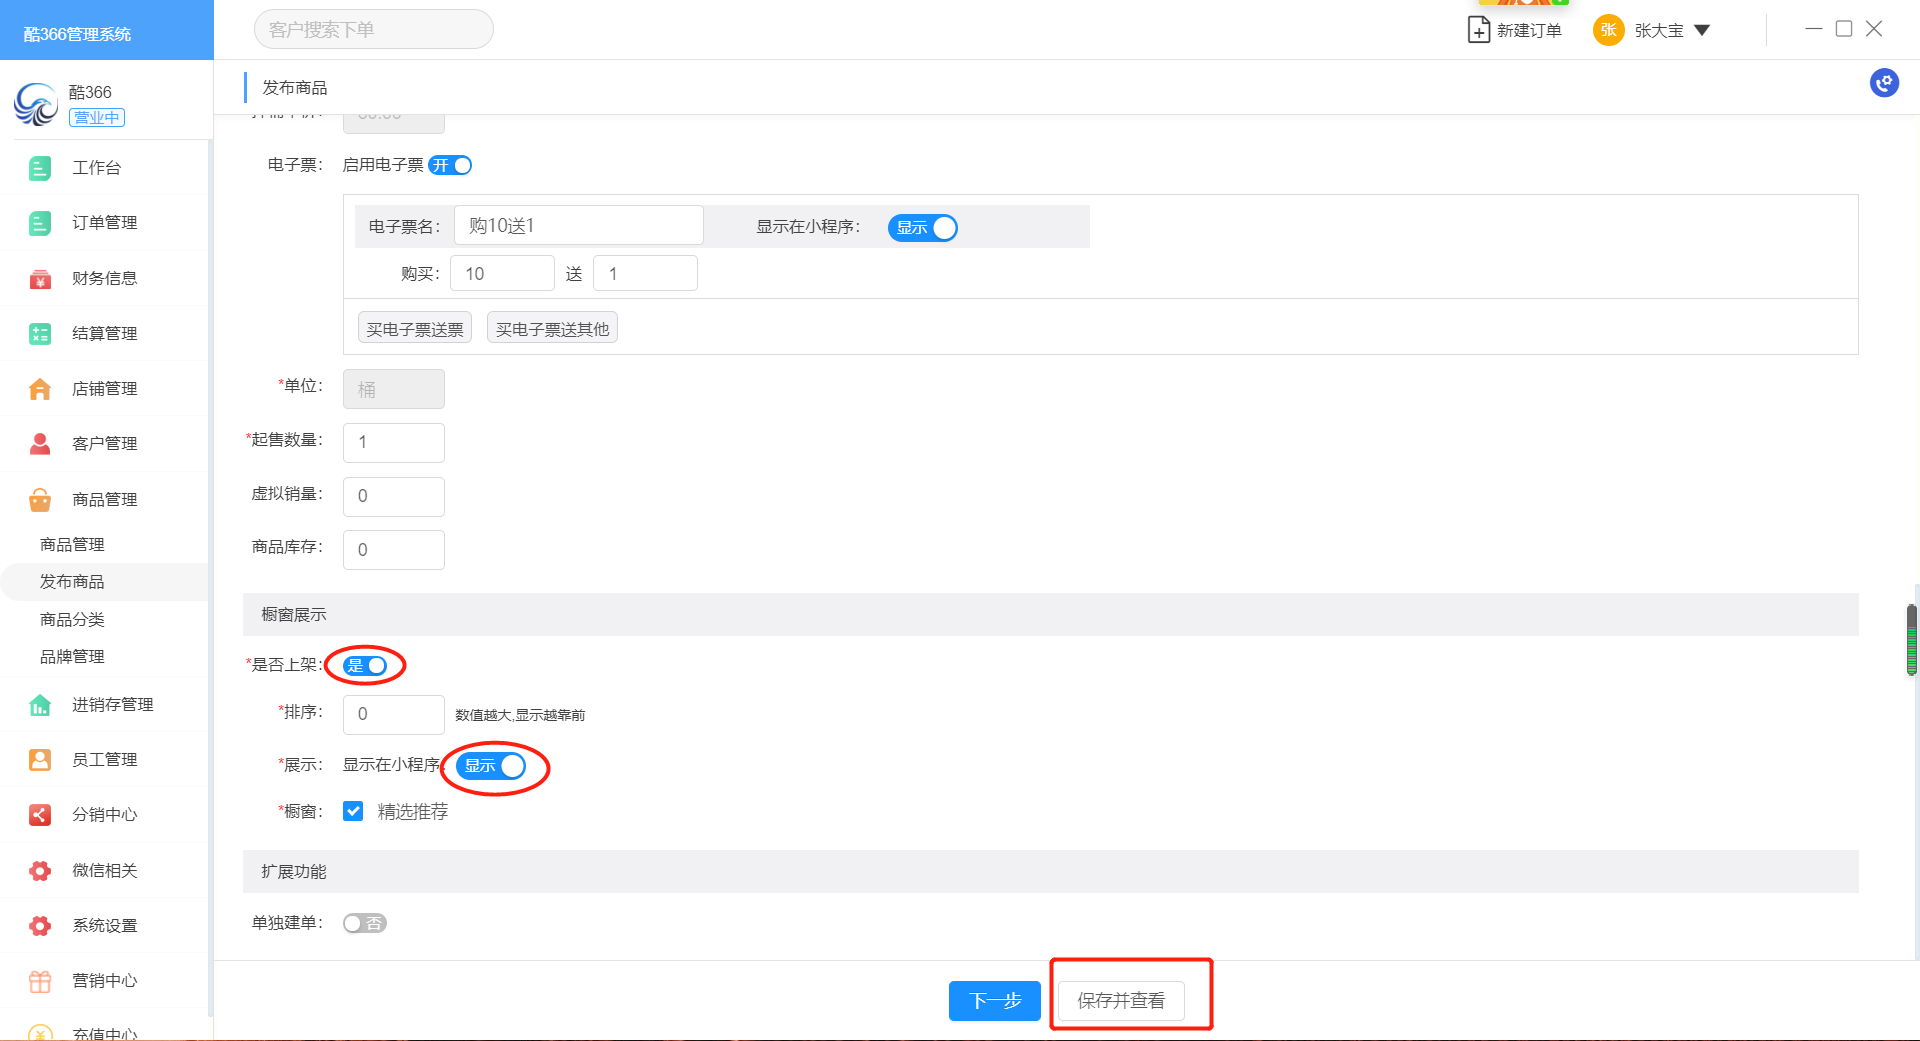
Task: Open the 张大宝 user dropdown
Action: [x=1701, y=30]
